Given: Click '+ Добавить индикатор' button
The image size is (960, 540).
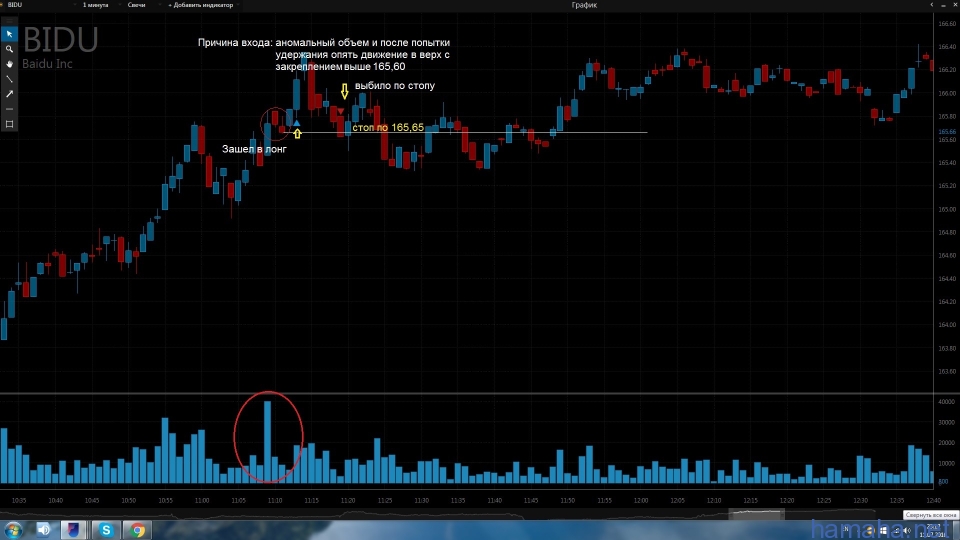Looking at the screenshot, I should [201, 5].
